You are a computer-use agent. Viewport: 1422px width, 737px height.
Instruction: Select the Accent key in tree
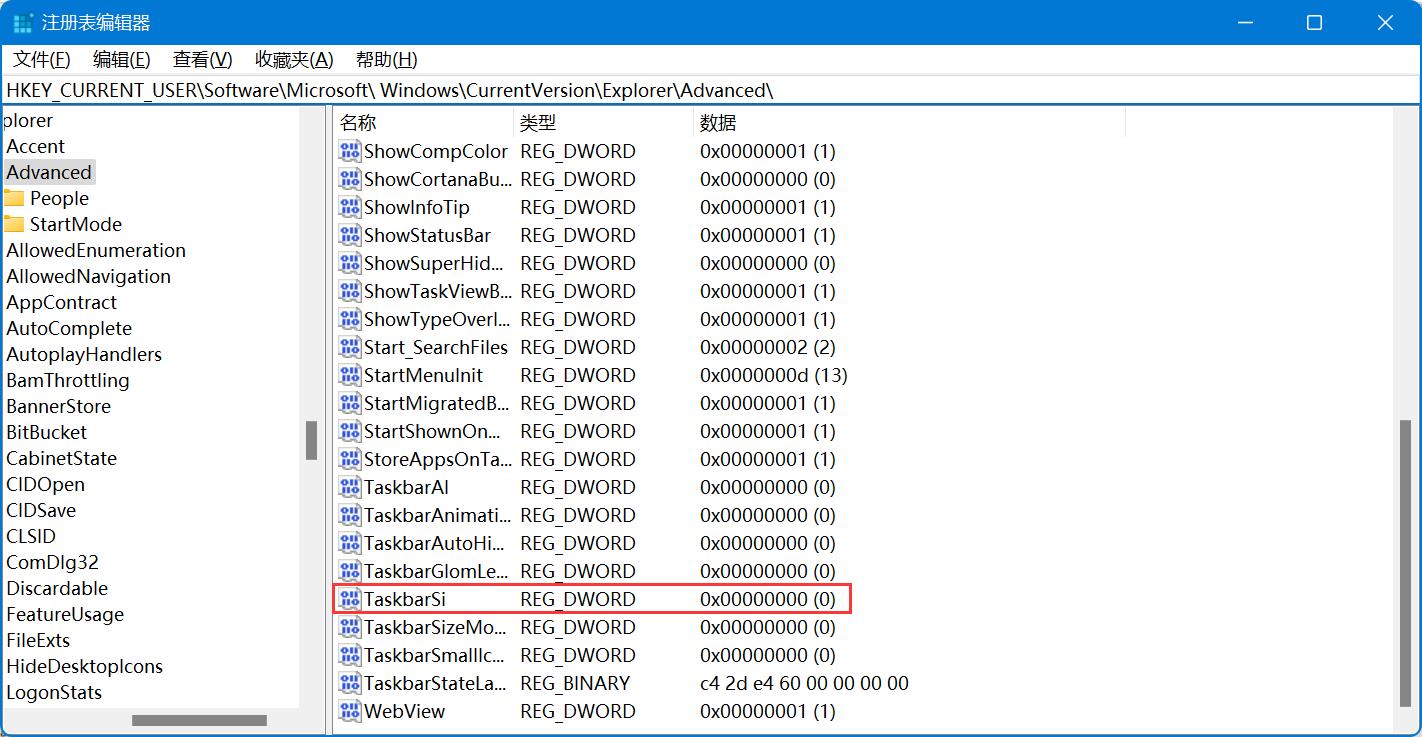click(x=35, y=146)
